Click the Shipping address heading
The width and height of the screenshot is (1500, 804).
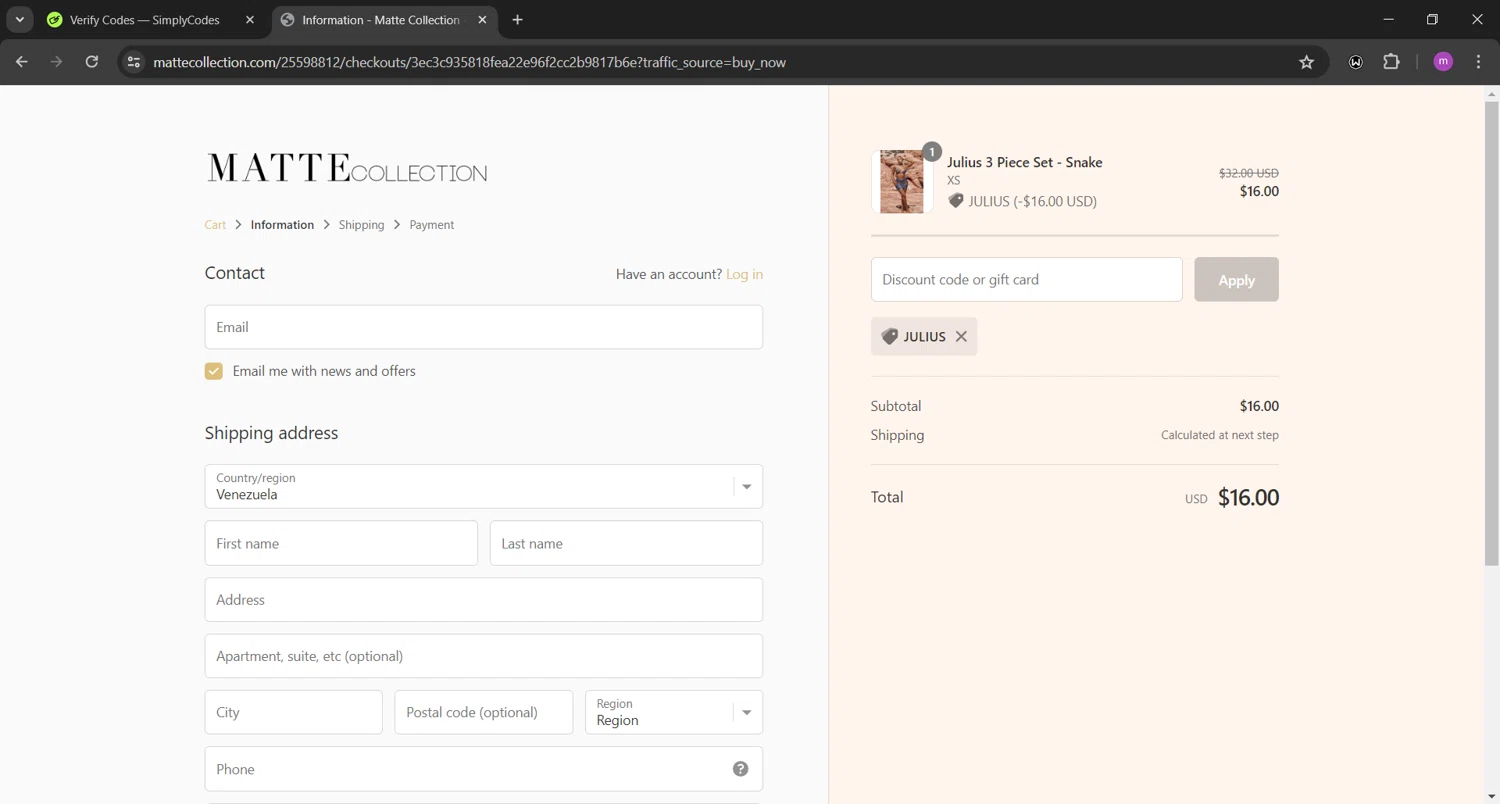coord(272,433)
